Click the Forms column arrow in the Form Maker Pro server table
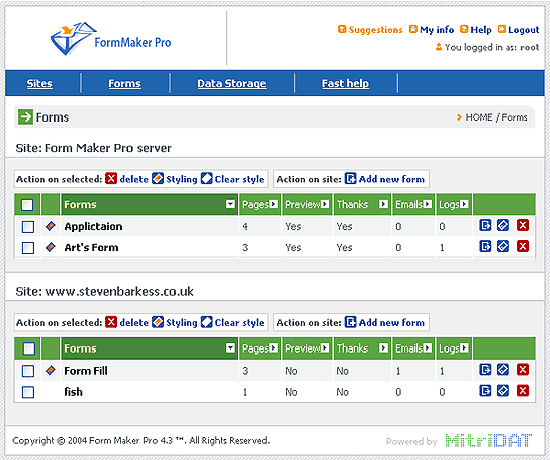The width and height of the screenshot is (550, 460). (230, 204)
